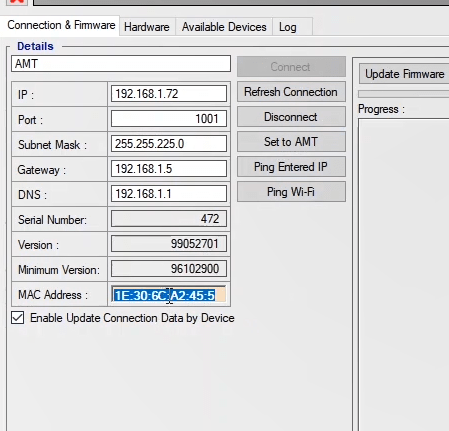Click into the IP address field
Image resolution: width=449 pixels, height=431 pixels.
click(x=169, y=94)
